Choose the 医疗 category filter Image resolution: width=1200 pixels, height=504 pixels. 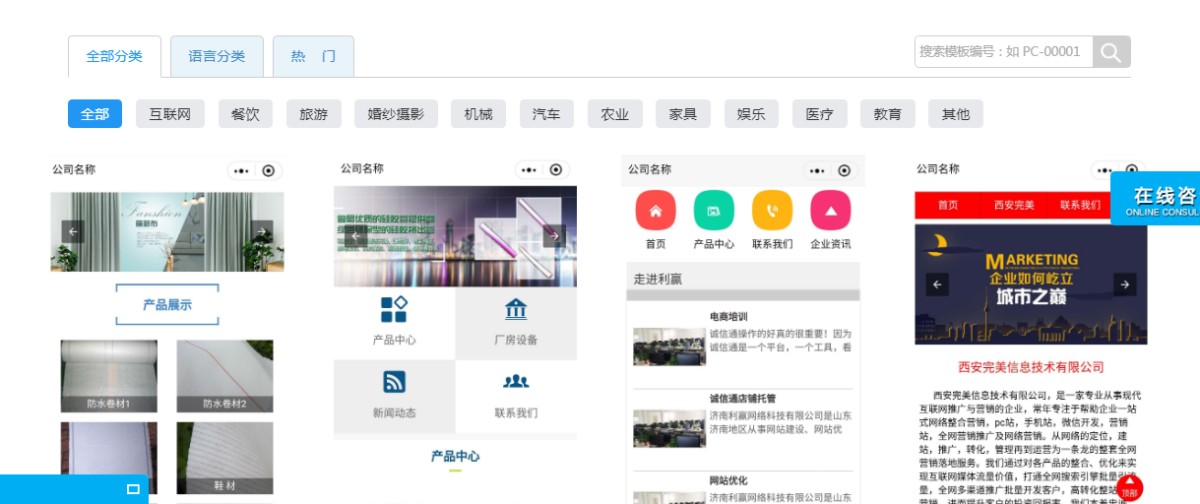[820, 114]
